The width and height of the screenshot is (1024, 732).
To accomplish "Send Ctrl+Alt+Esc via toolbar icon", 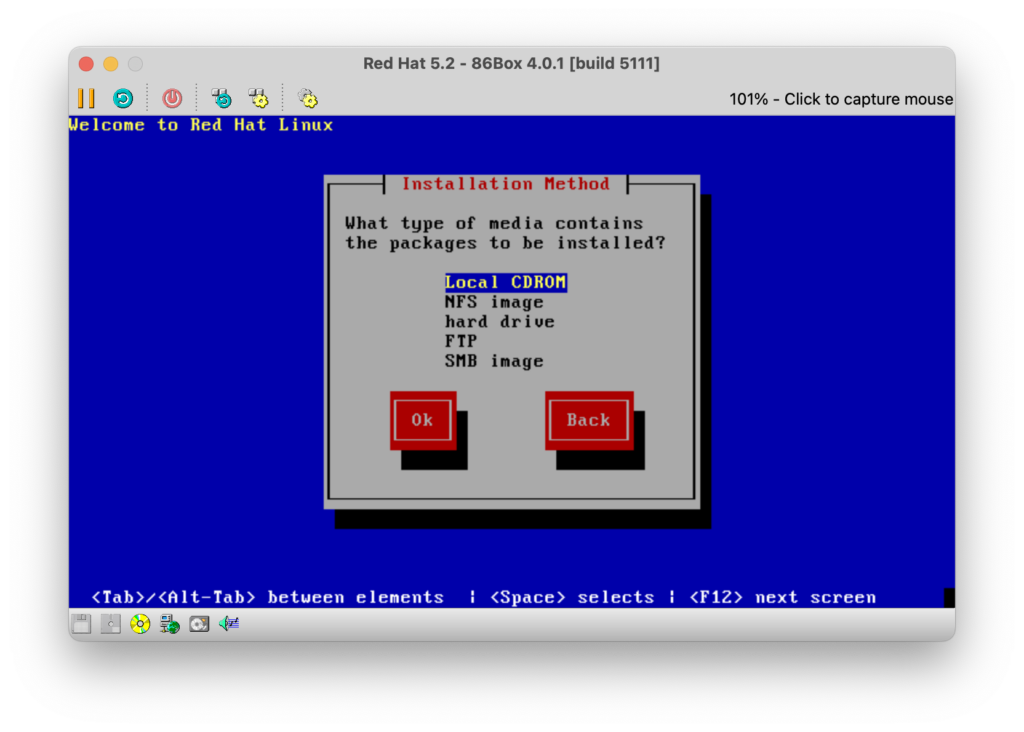I will pos(259,99).
